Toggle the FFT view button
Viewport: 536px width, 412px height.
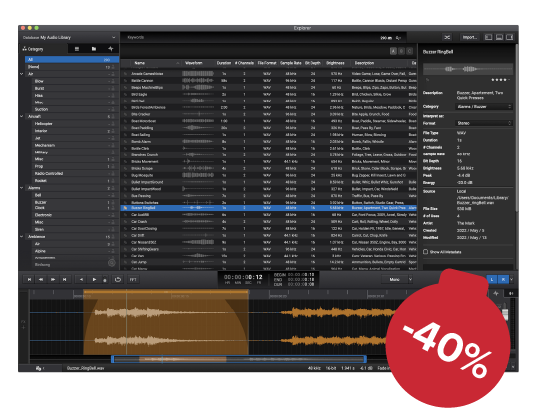click(133, 279)
